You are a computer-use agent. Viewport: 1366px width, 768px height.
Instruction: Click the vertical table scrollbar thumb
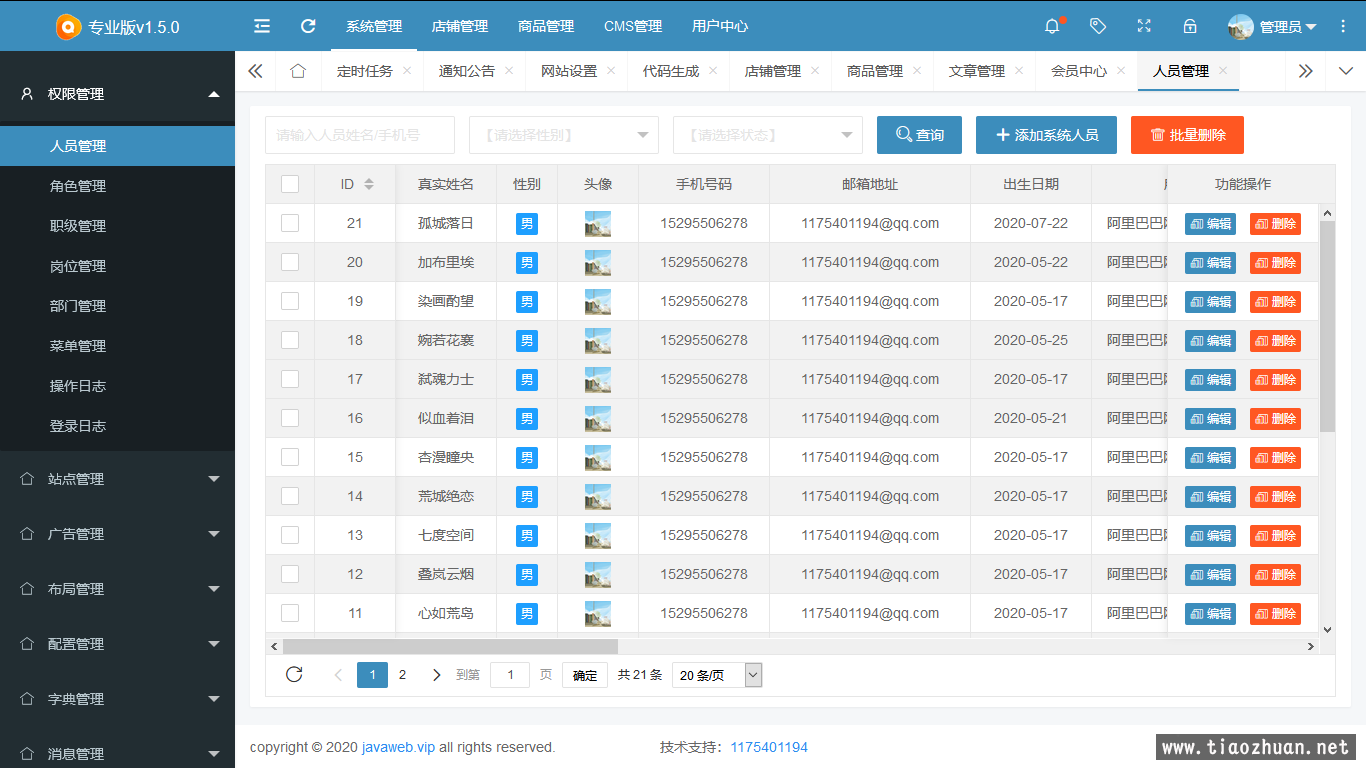(x=1327, y=326)
